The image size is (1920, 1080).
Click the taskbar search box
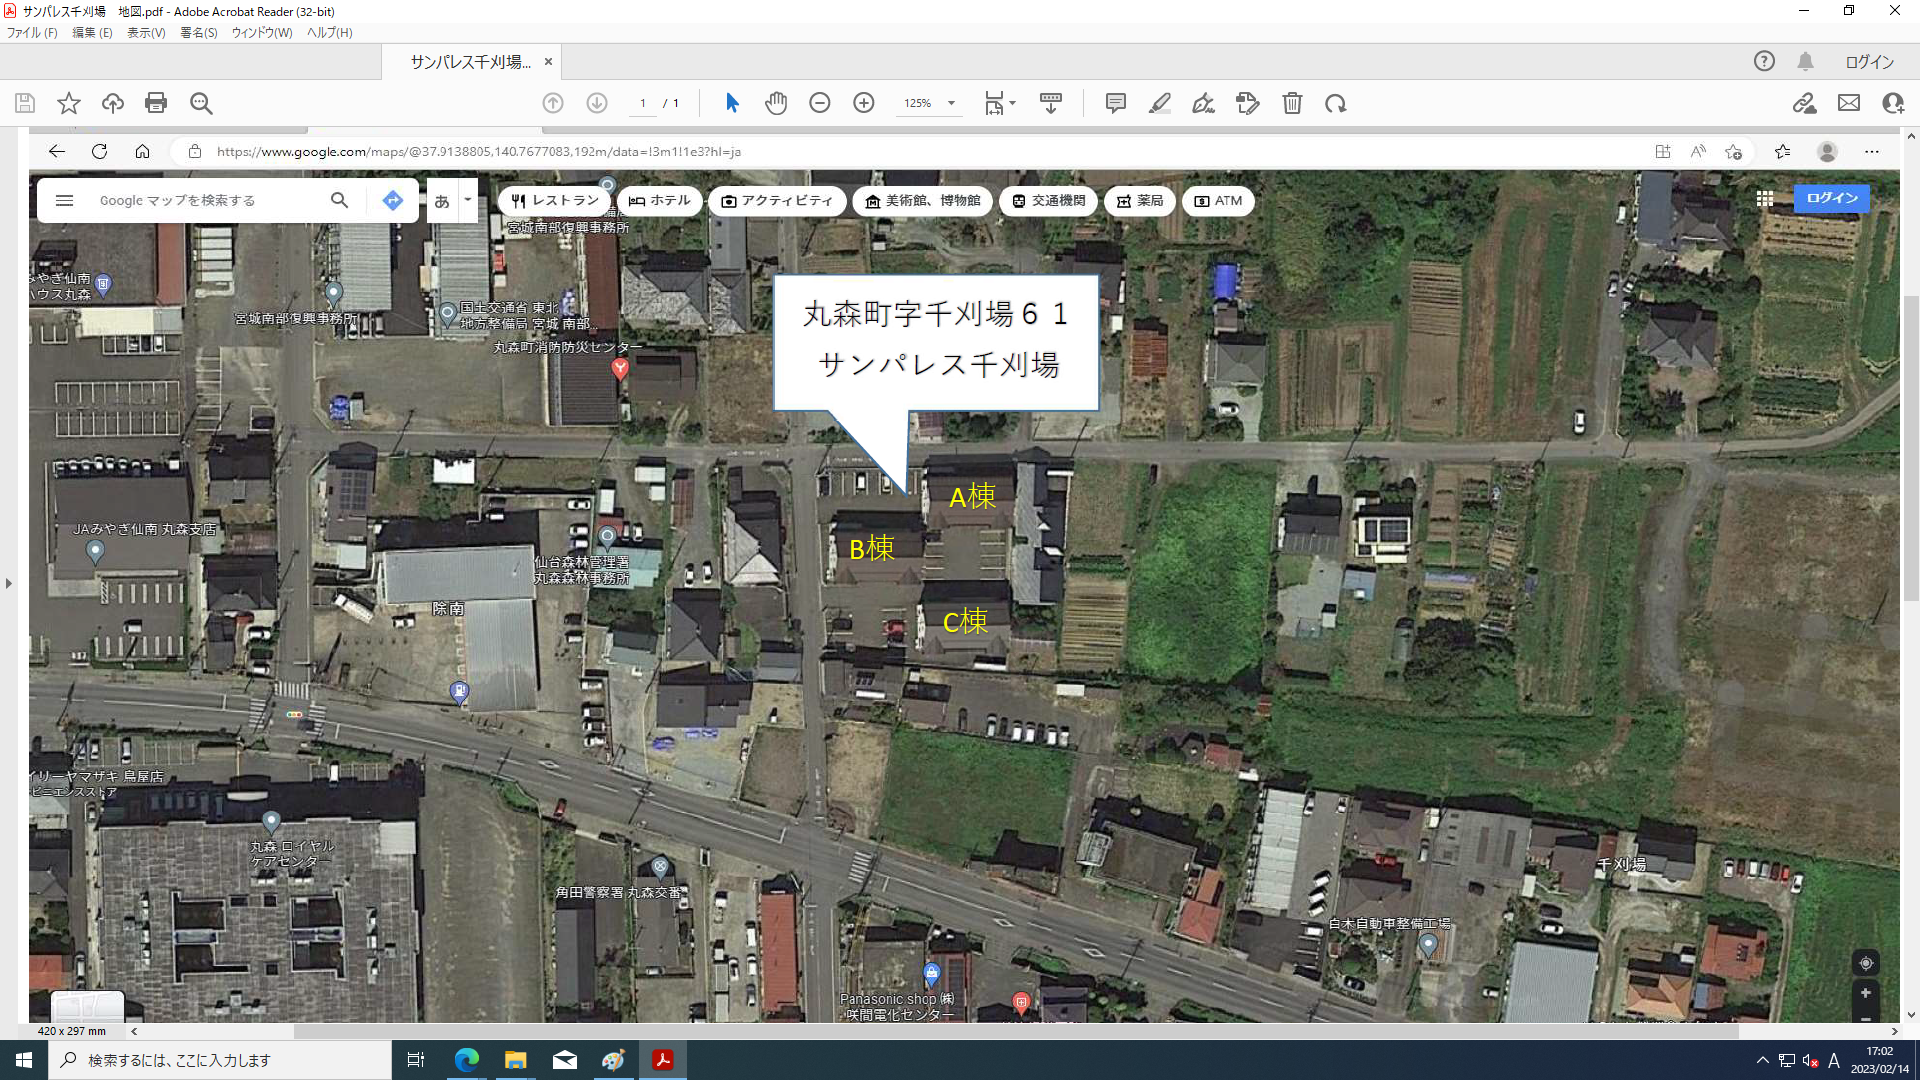coord(220,1060)
